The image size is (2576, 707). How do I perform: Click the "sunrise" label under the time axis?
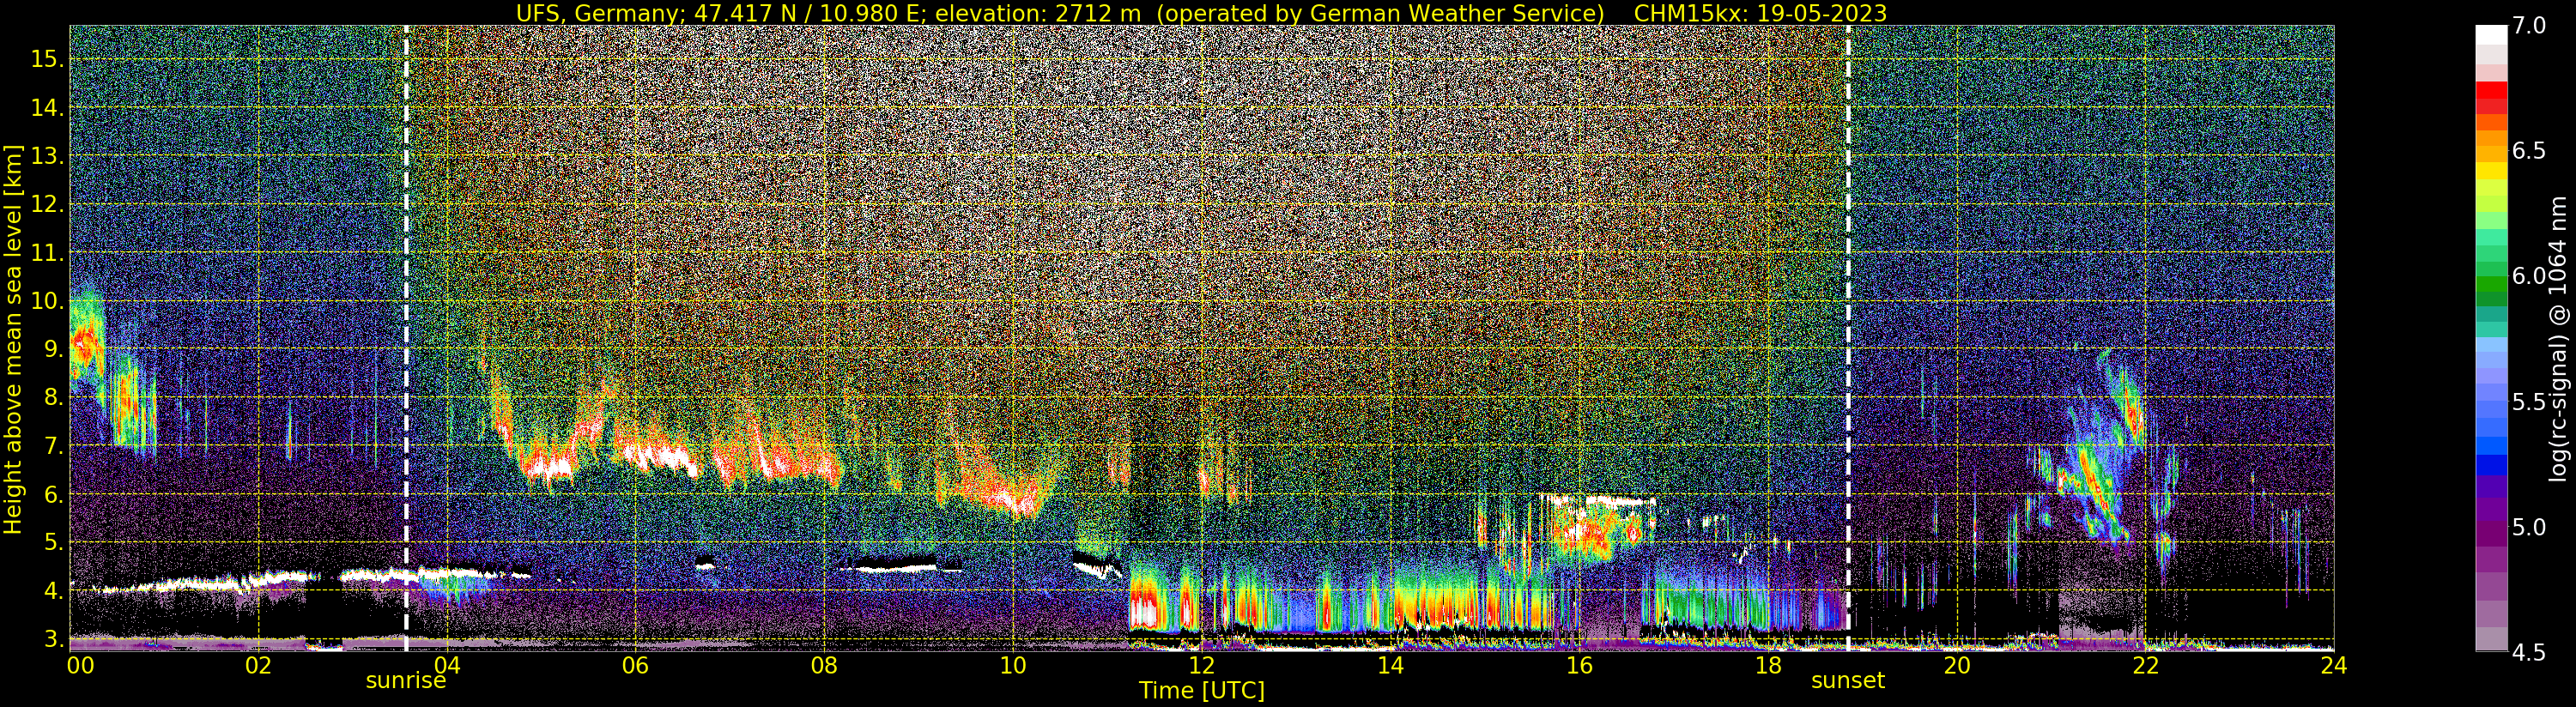[405, 681]
